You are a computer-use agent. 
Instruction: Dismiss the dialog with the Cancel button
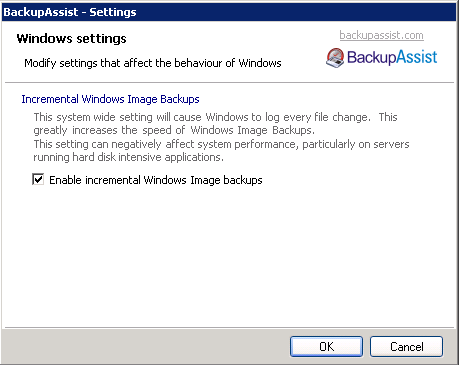407,347
